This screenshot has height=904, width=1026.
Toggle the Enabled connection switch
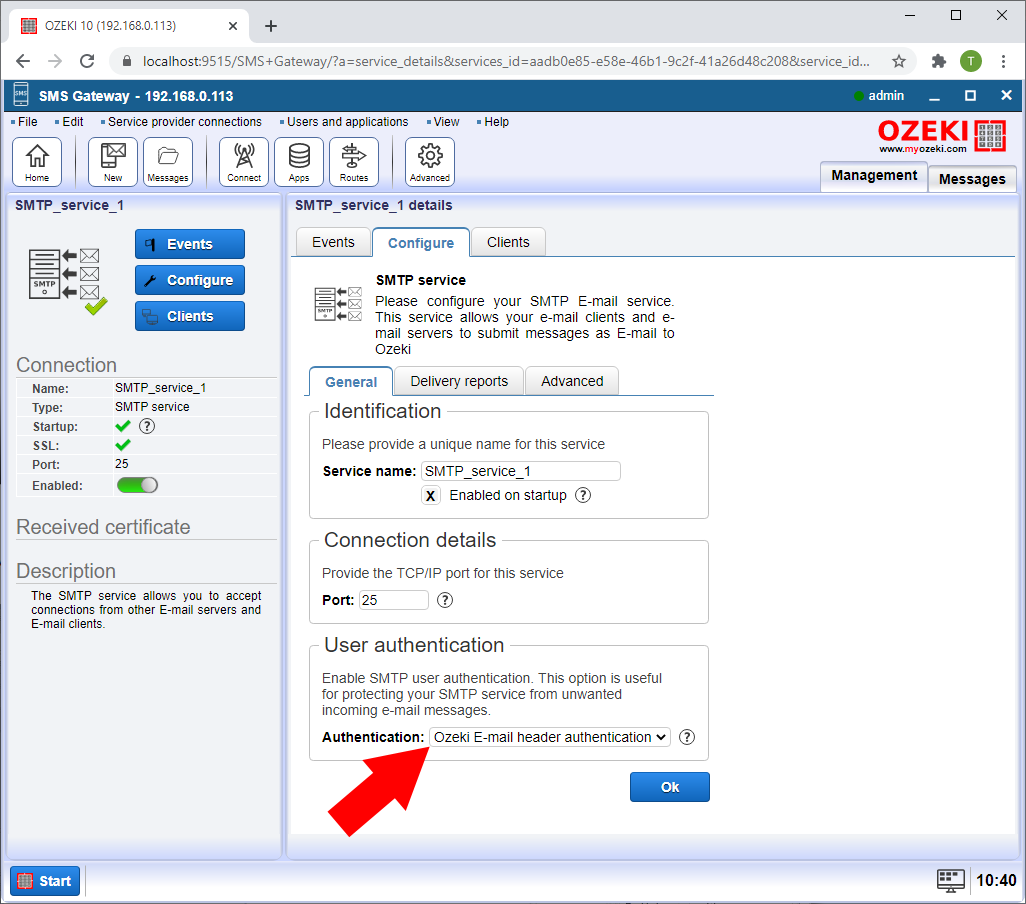[137, 485]
